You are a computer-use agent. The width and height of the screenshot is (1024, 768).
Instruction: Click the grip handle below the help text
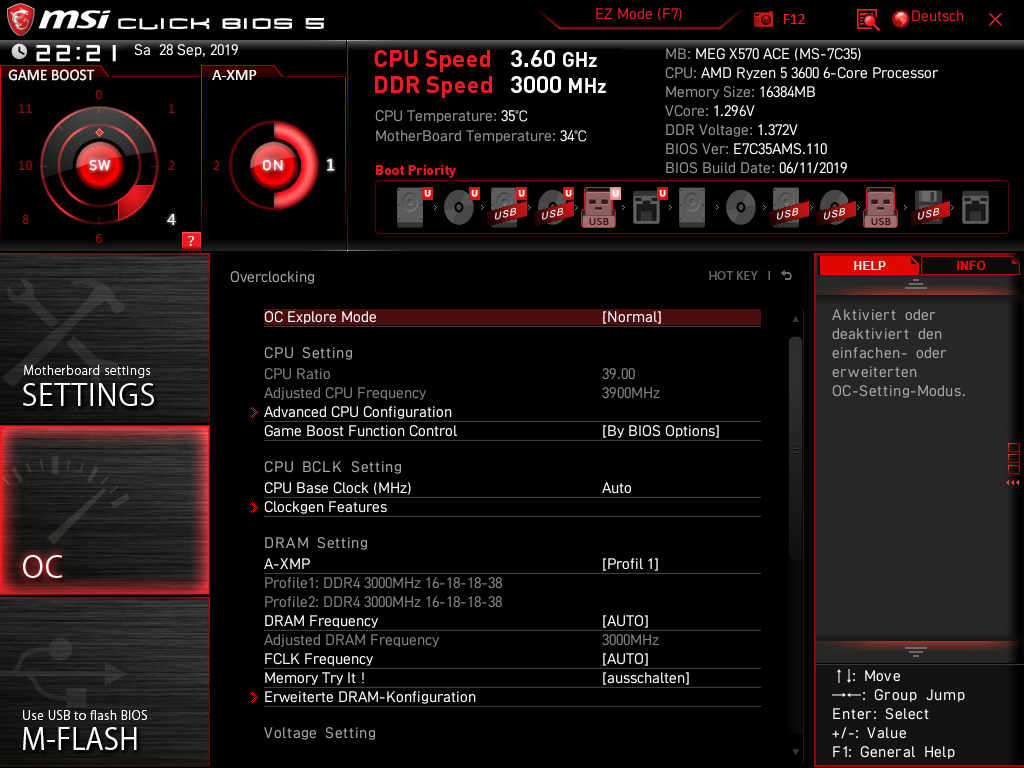(x=916, y=651)
